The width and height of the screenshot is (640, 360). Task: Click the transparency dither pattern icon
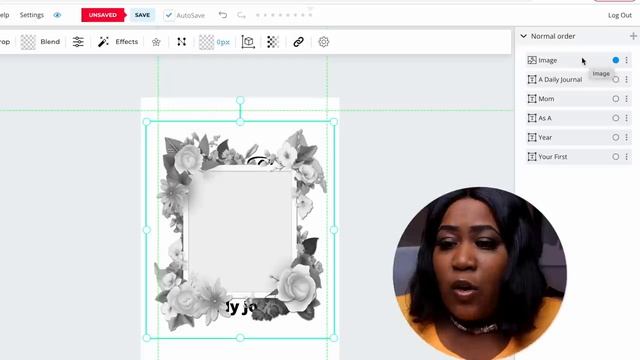click(273, 42)
